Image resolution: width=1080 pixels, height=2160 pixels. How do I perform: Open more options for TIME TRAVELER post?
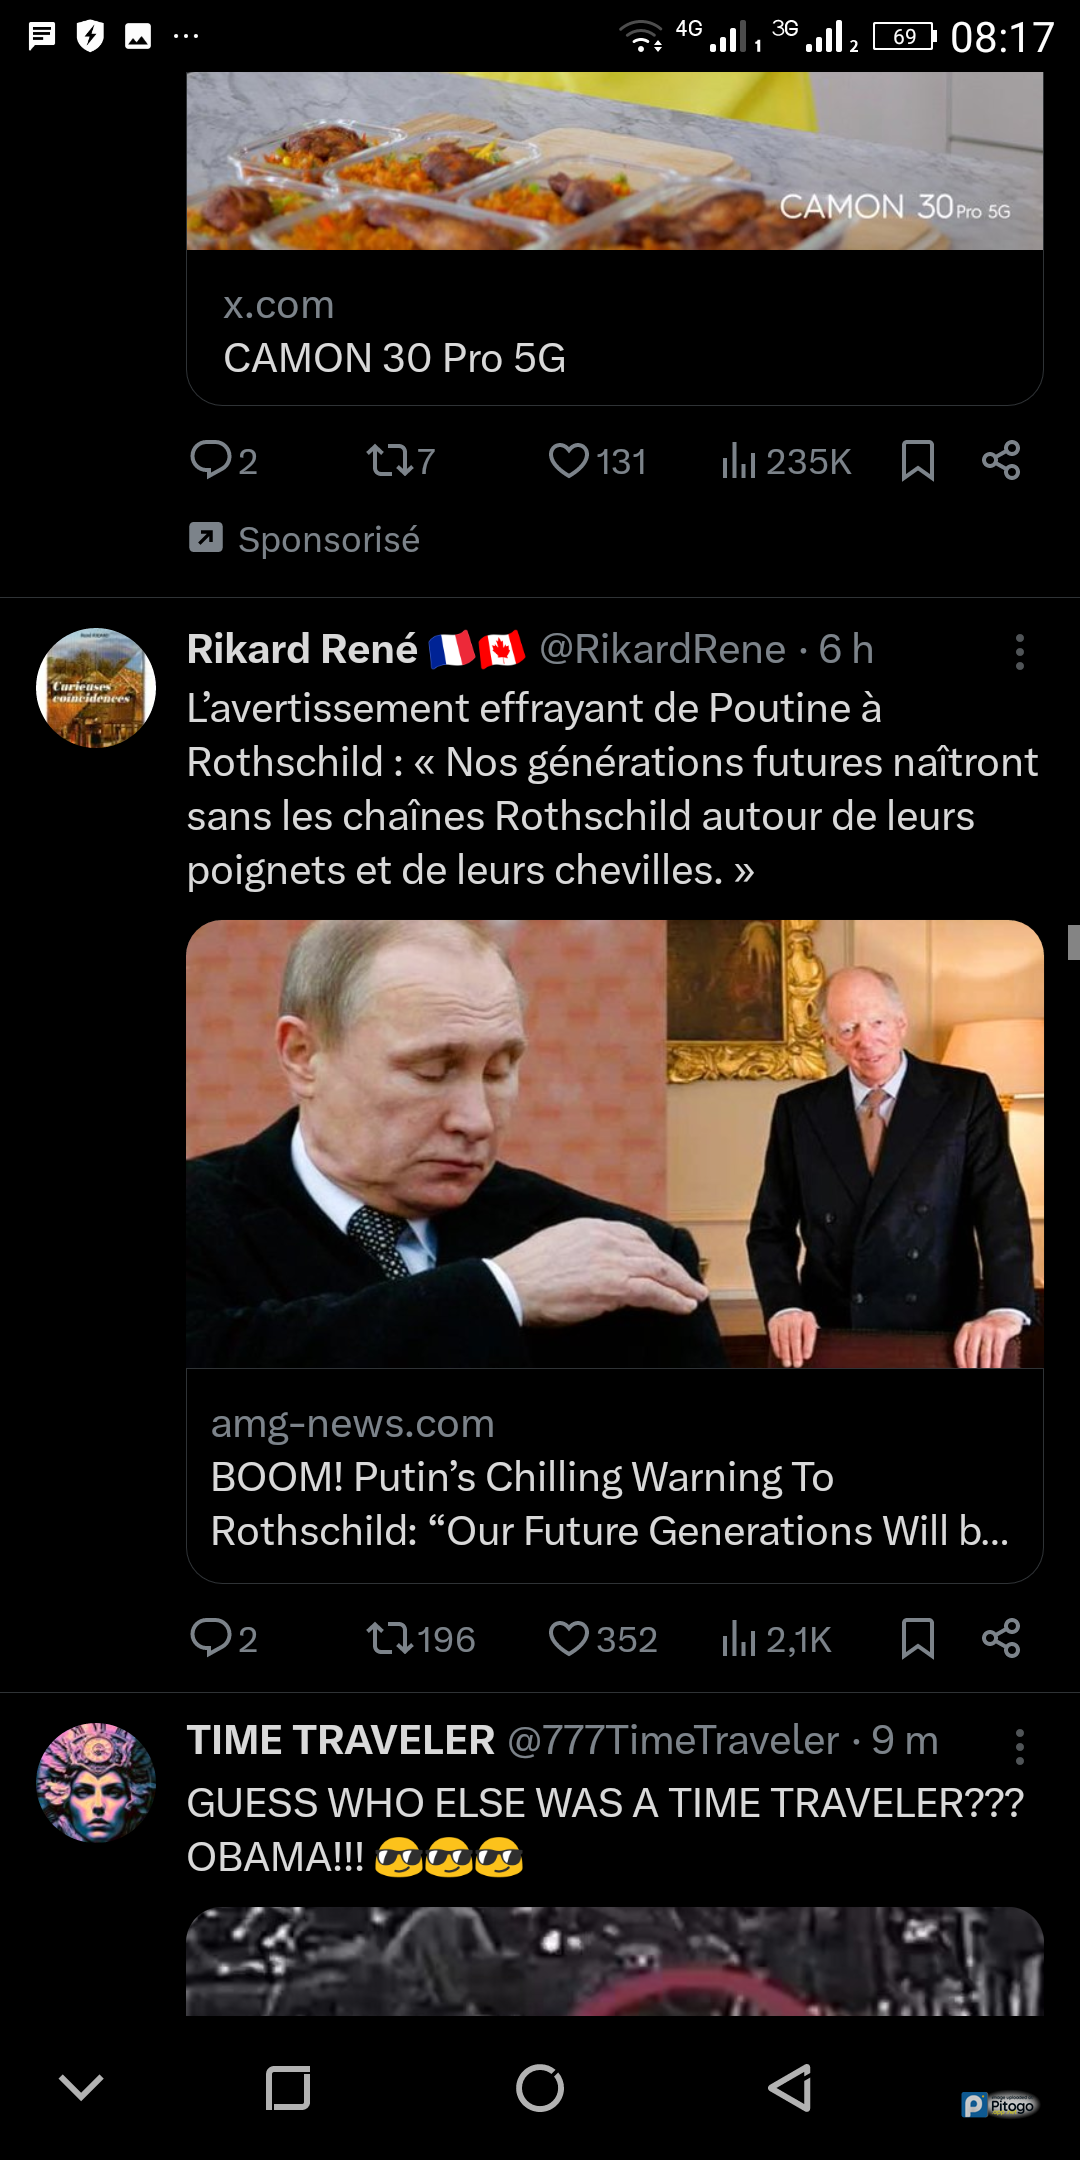(1019, 1747)
